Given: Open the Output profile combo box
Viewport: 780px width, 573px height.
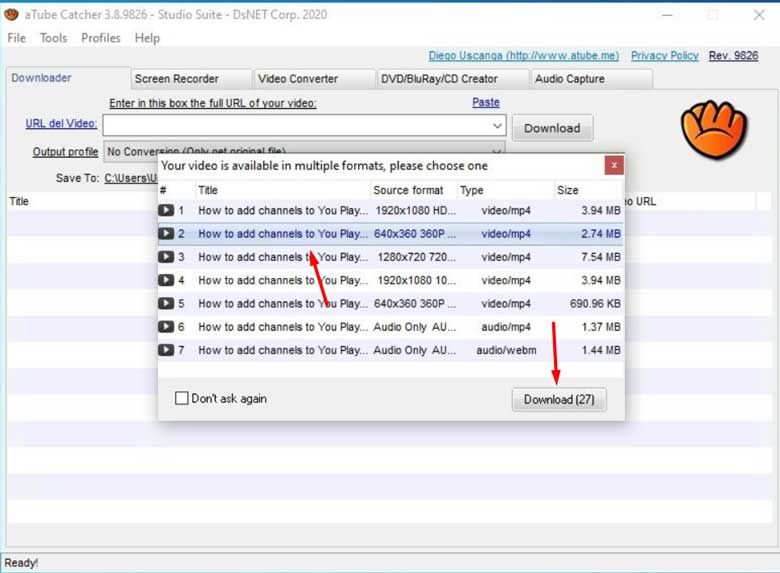Looking at the screenshot, I should [304, 151].
